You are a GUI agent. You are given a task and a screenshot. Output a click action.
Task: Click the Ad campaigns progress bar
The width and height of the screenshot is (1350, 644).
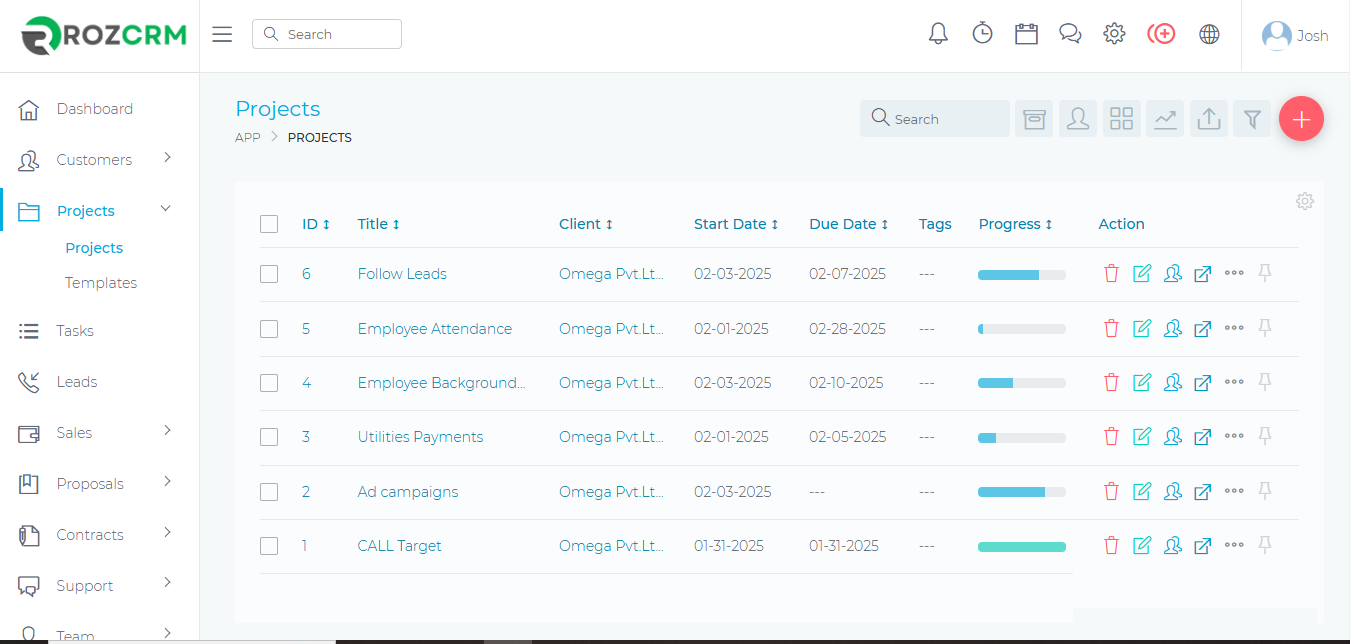coord(1021,492)
